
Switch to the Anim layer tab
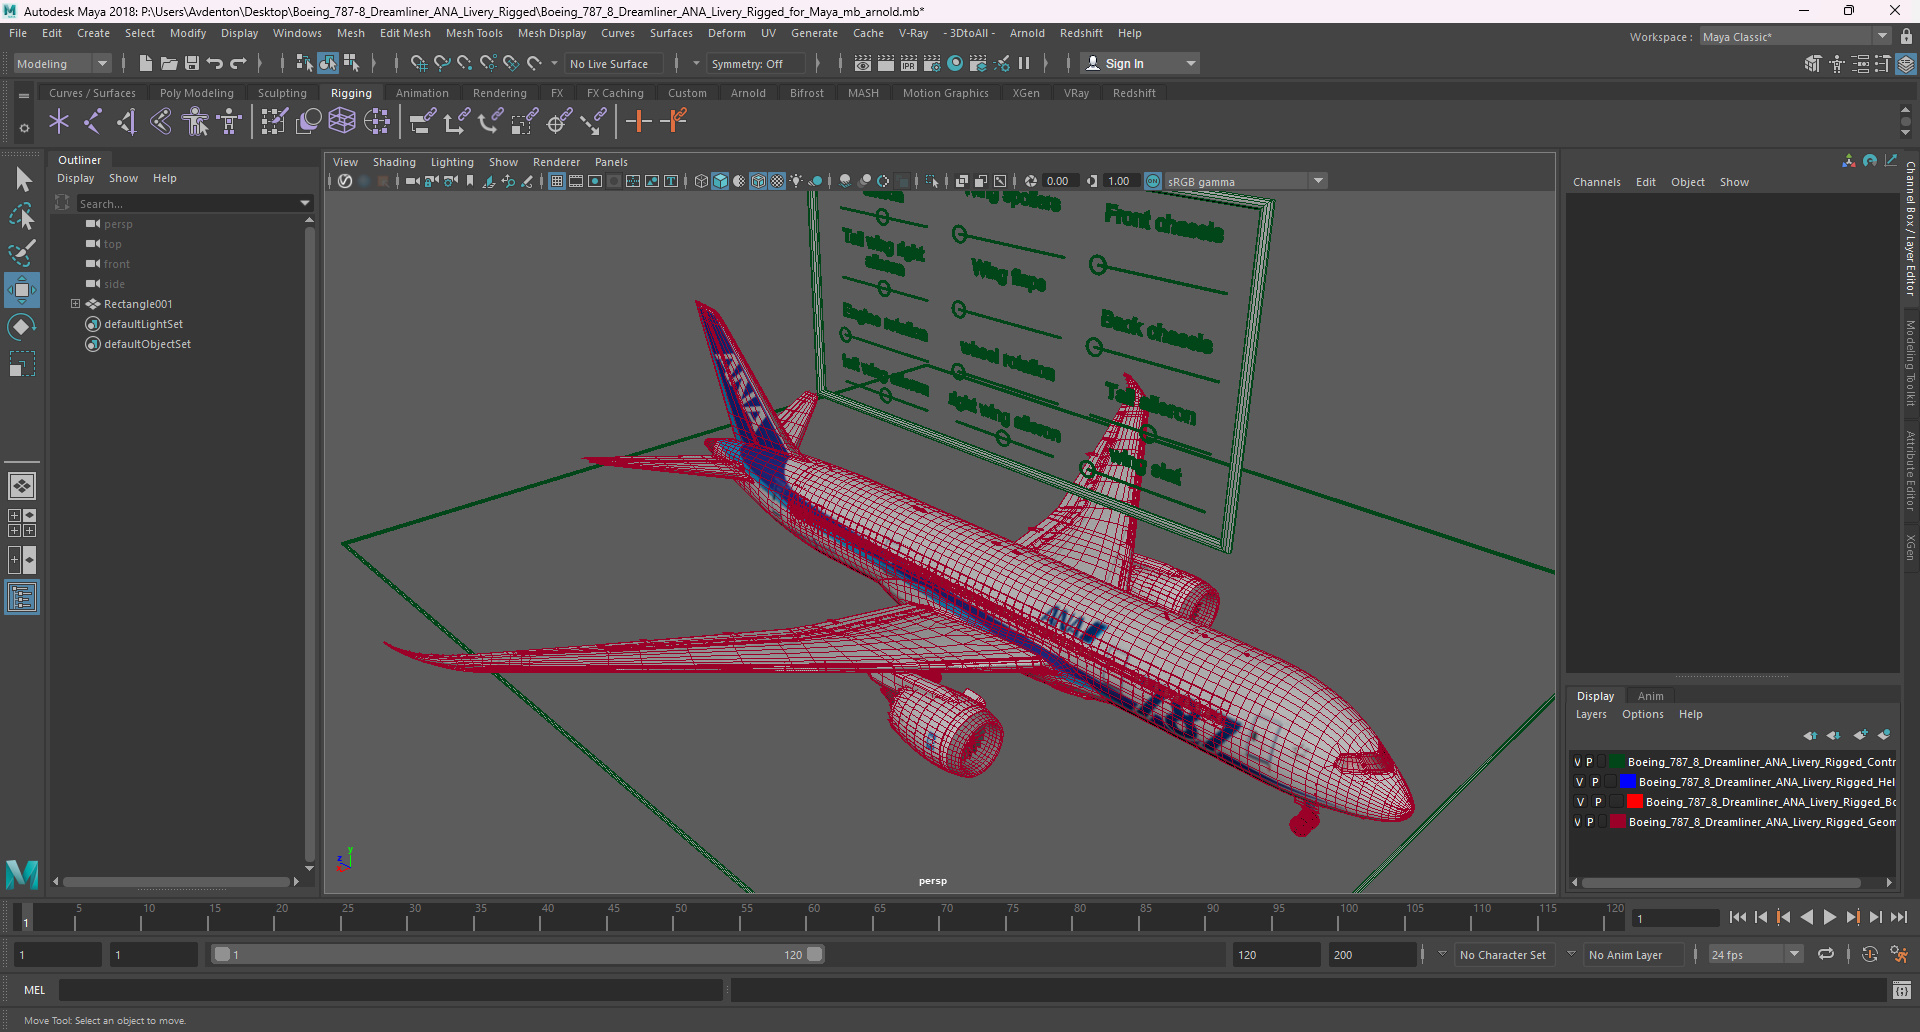tap(1651, 696)
